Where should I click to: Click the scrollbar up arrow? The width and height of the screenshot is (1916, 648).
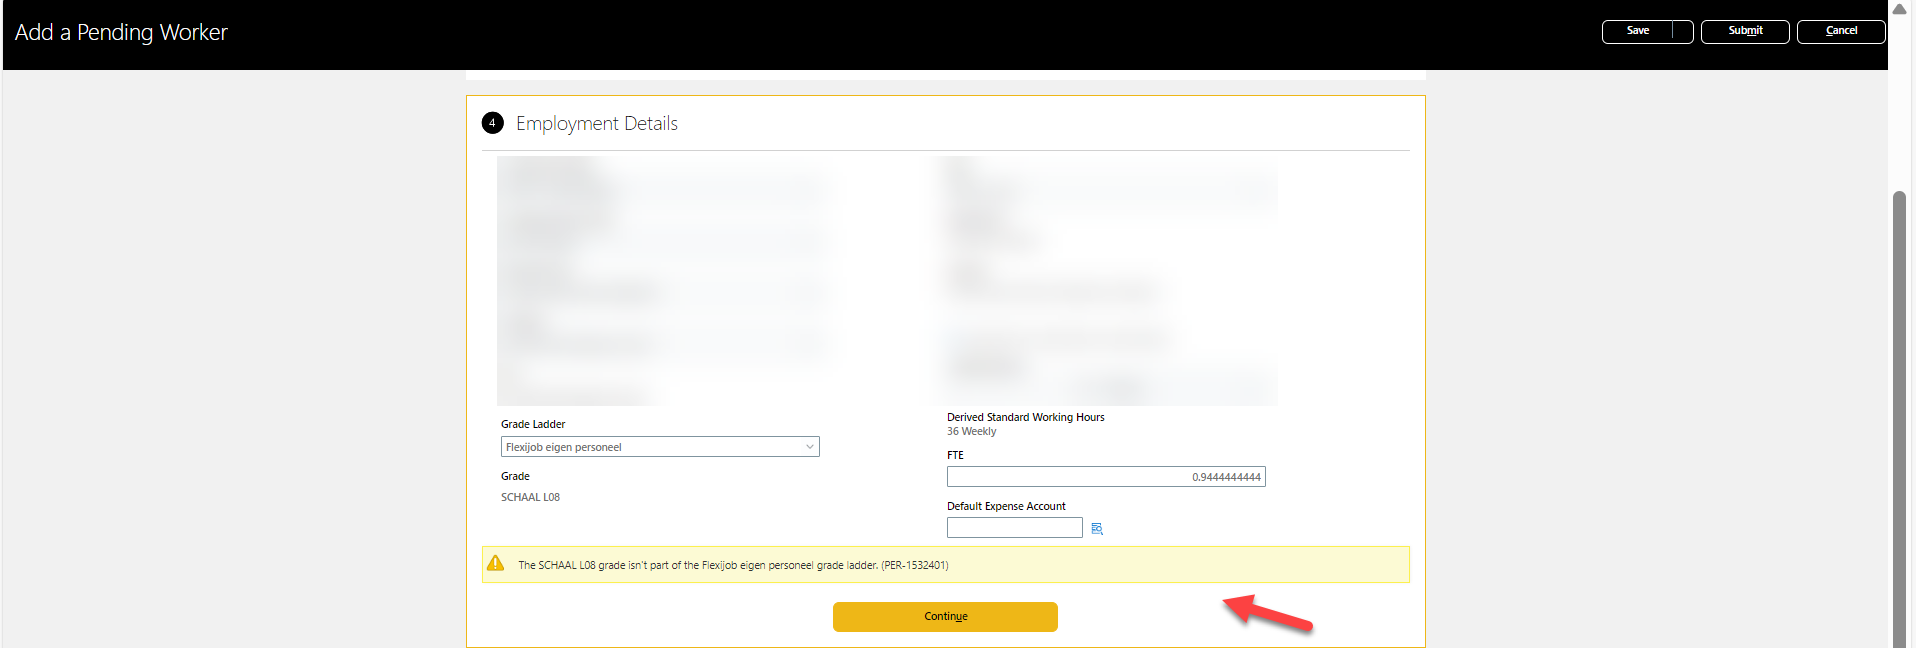(1899, 9)
